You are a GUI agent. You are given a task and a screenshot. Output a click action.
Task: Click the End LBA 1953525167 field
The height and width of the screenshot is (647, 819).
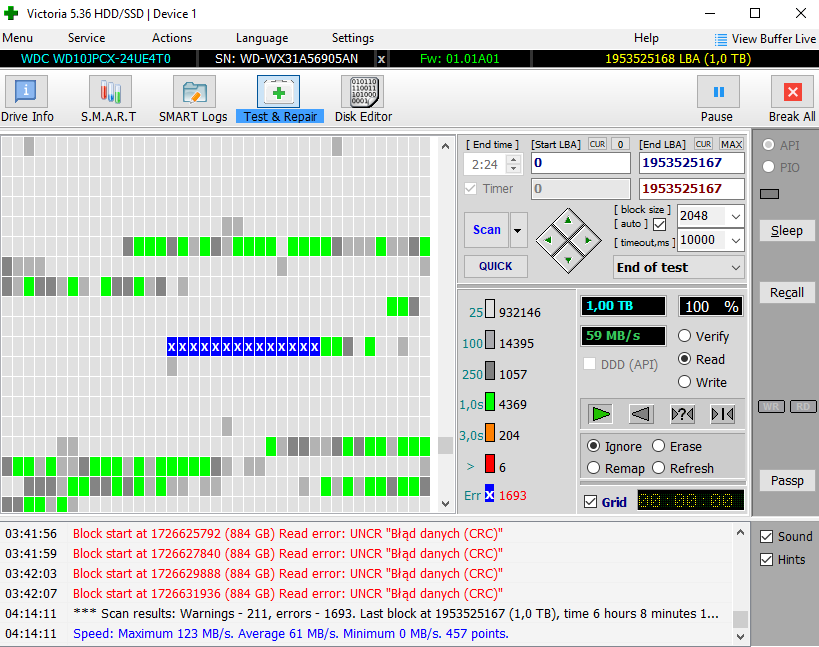pos(692,163)
